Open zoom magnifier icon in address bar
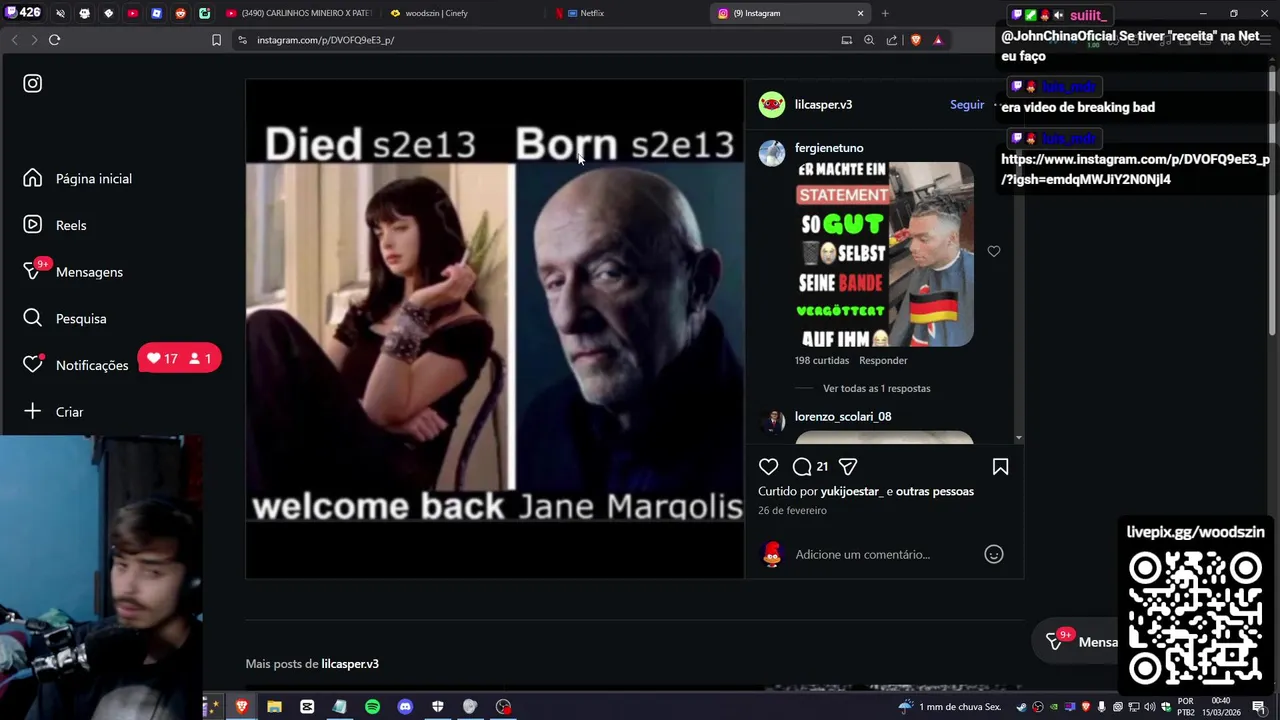This screenshot has width=1280, height=720. (869, 40)
